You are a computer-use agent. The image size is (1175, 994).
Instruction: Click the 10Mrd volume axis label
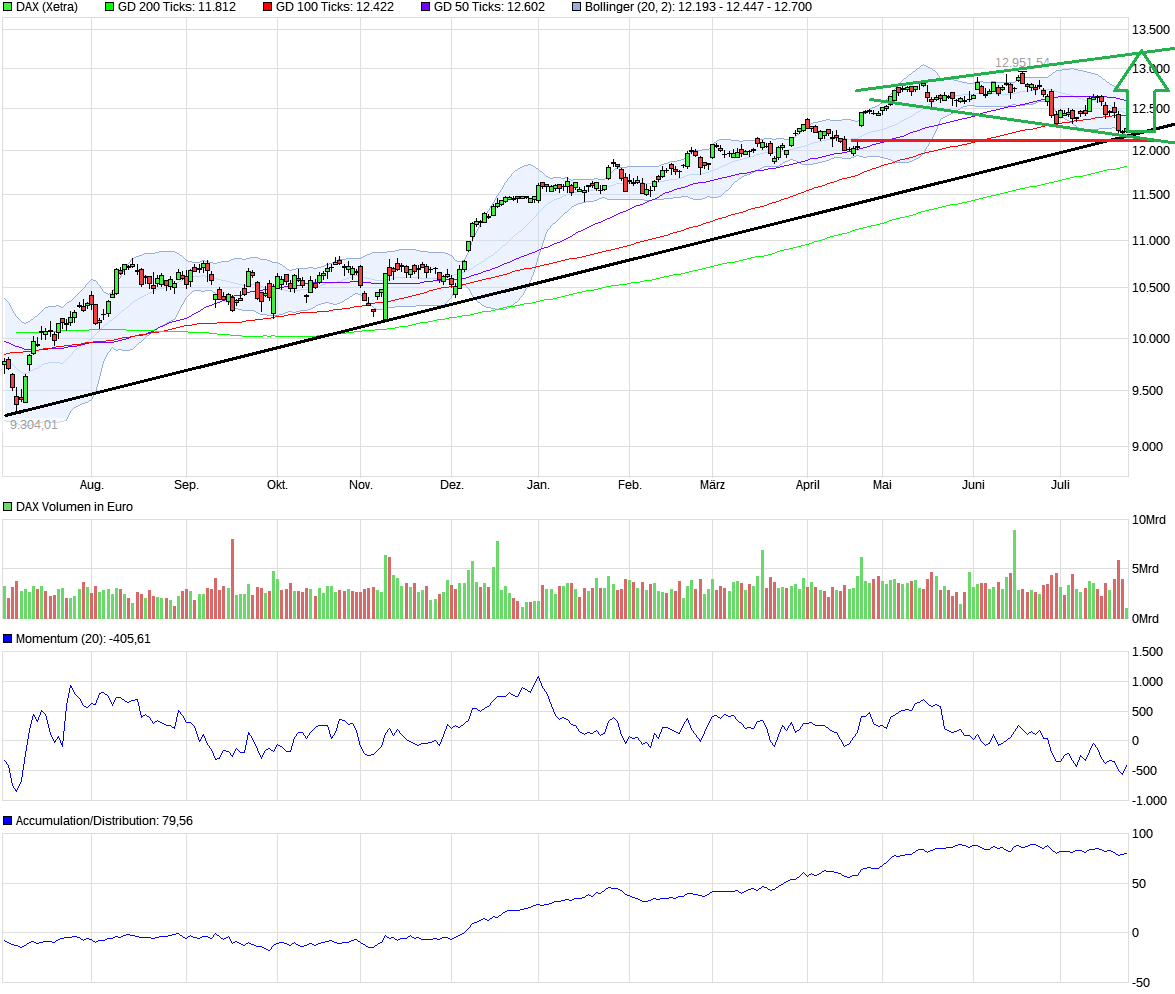[1149, 520]
